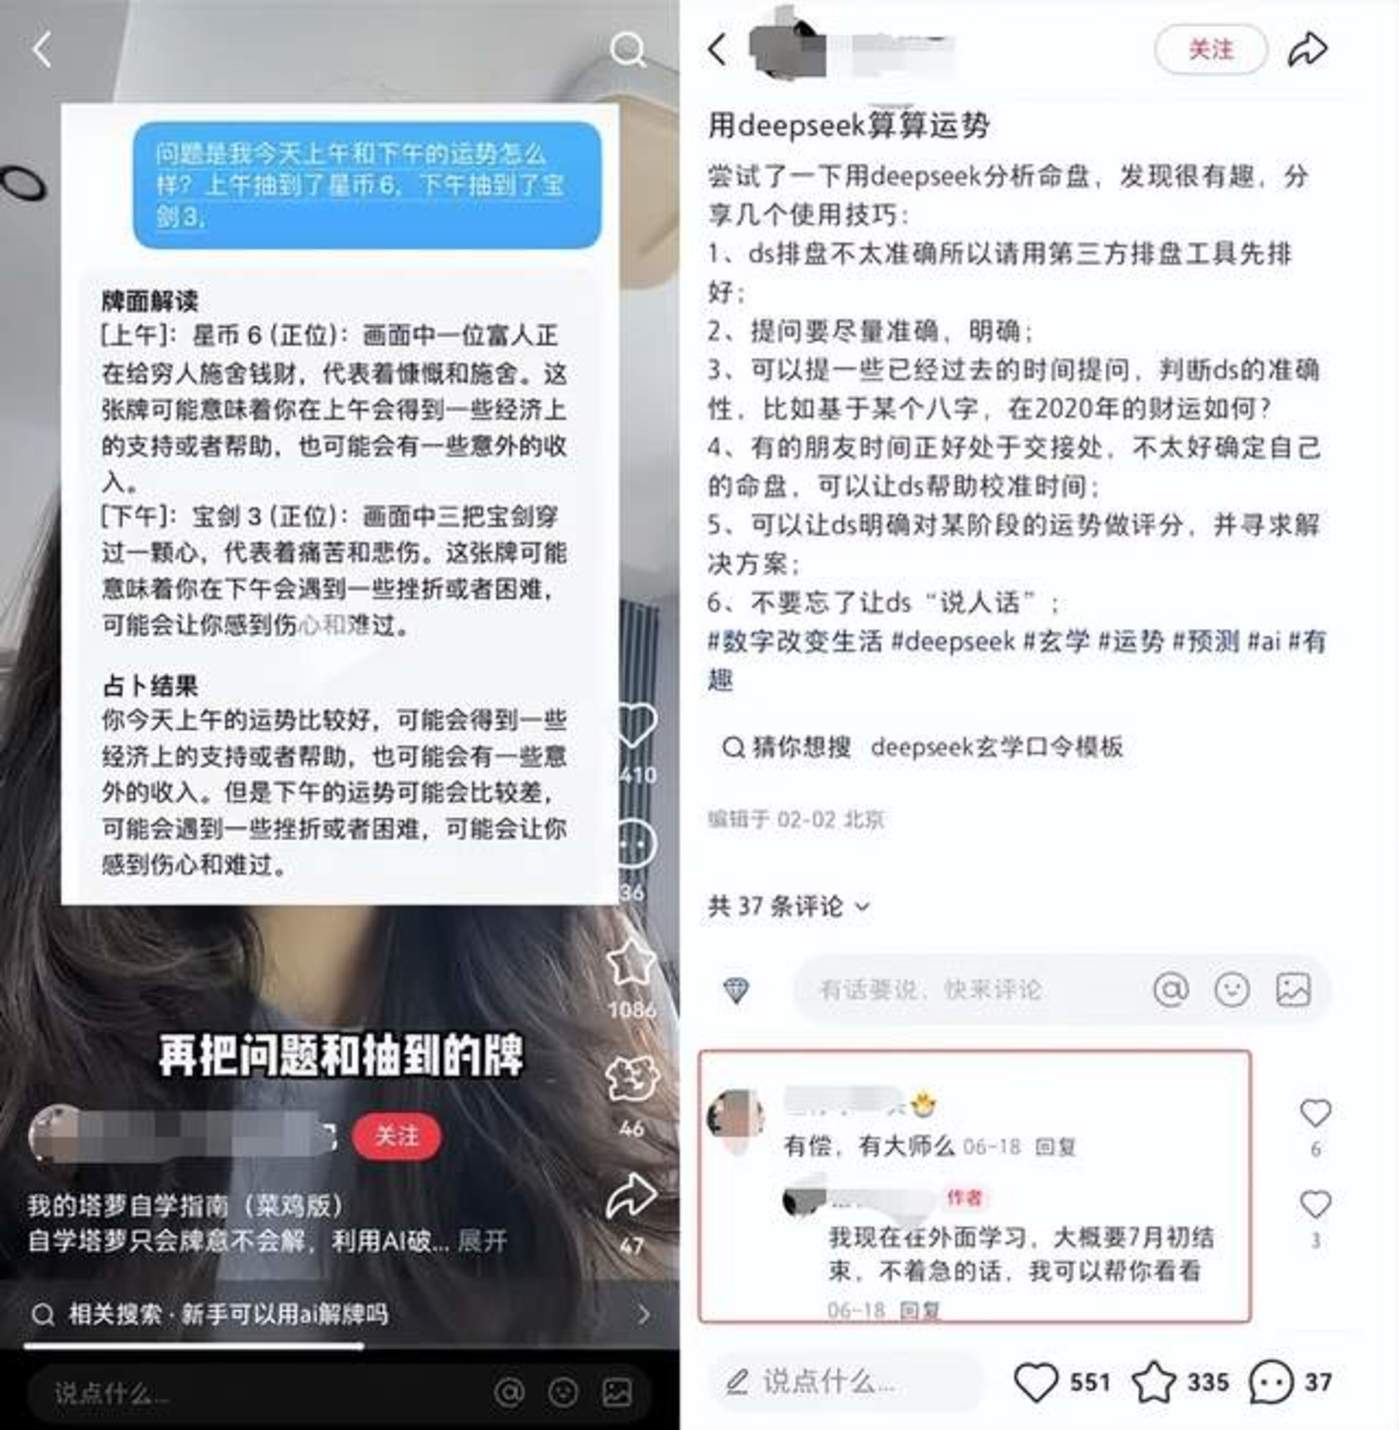This screenshot has height=1430, width=1399.
Task: Open the emoji picker in the comment field
Action: [x=1231, y=989]
